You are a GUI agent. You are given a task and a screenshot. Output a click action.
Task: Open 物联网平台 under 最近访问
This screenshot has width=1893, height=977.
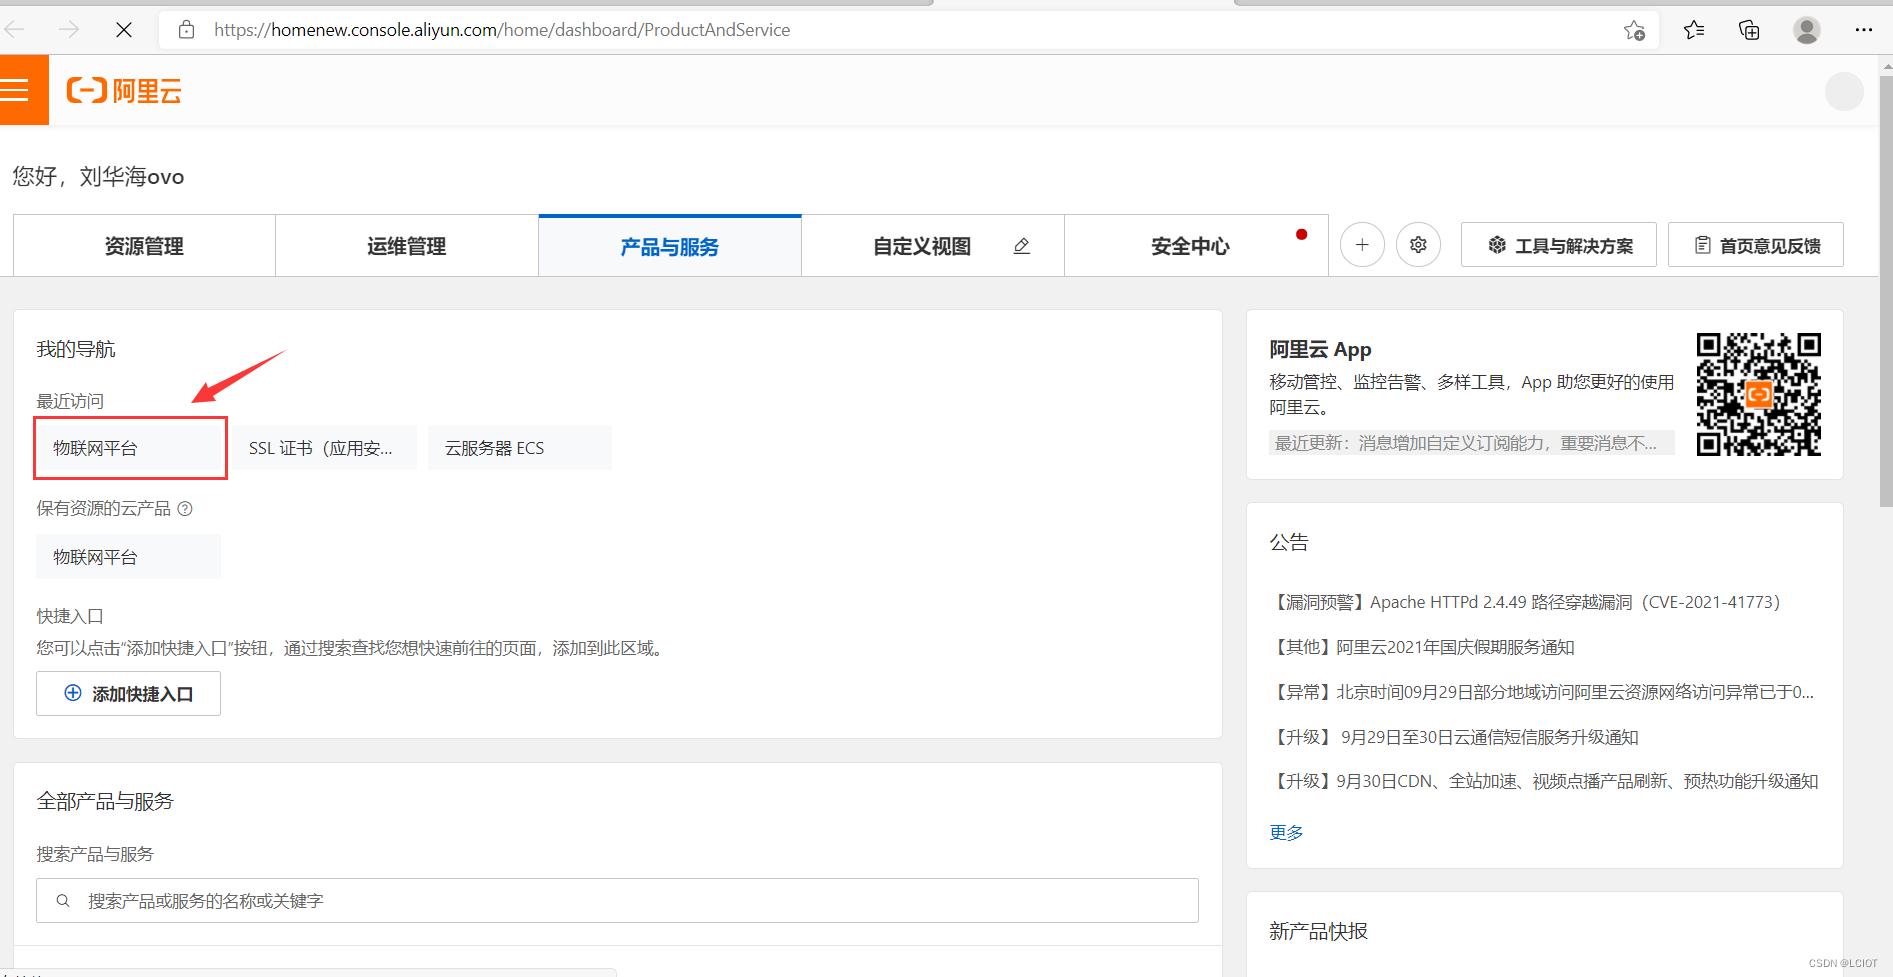tap(129, 448)
